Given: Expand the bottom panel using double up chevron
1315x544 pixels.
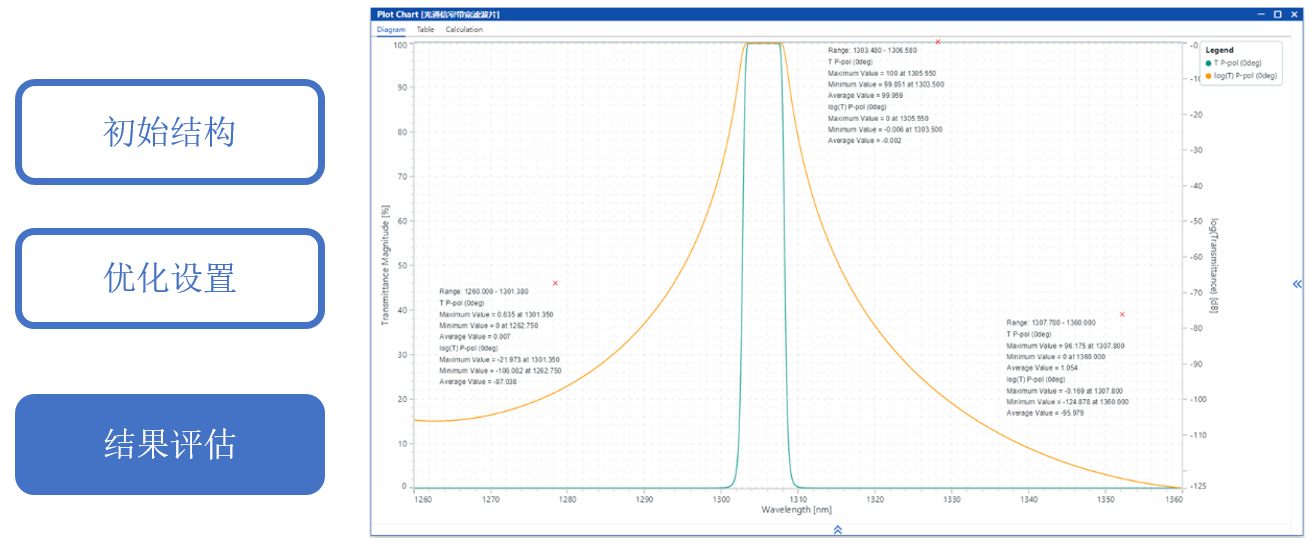Looking at the screenshot, I should click(838, 529).
